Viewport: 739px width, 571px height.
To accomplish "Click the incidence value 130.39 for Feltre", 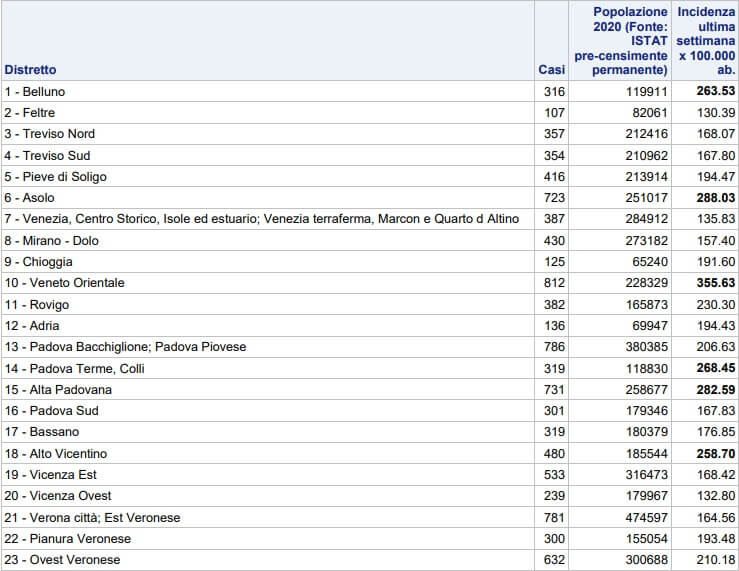I will [715, 113].
